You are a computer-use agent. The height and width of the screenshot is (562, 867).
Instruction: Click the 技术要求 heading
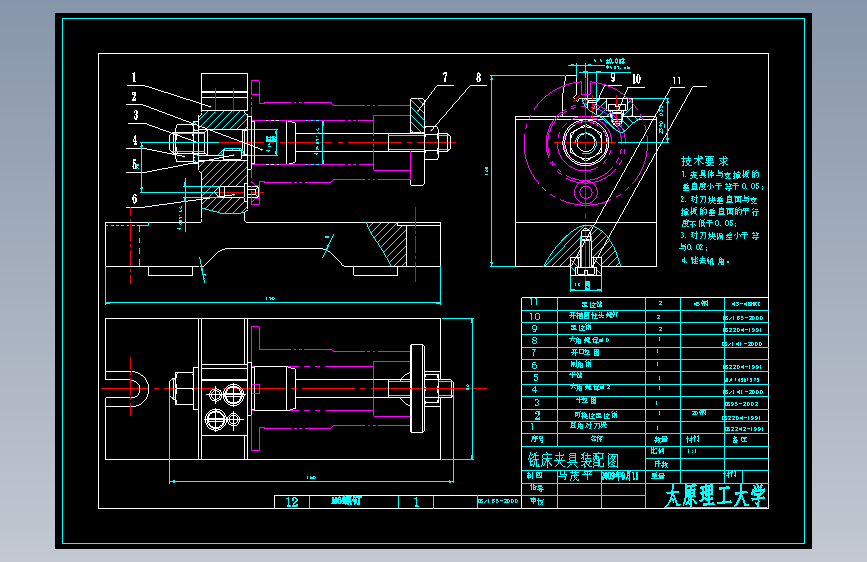[704, 161]
